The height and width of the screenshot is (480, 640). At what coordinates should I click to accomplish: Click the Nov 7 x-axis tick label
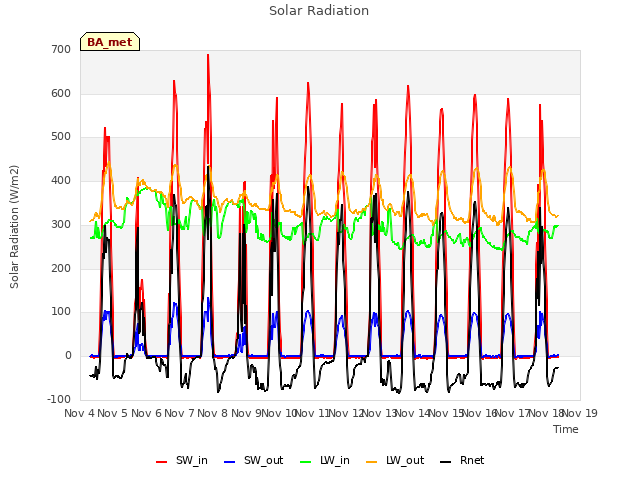point(179,413)
